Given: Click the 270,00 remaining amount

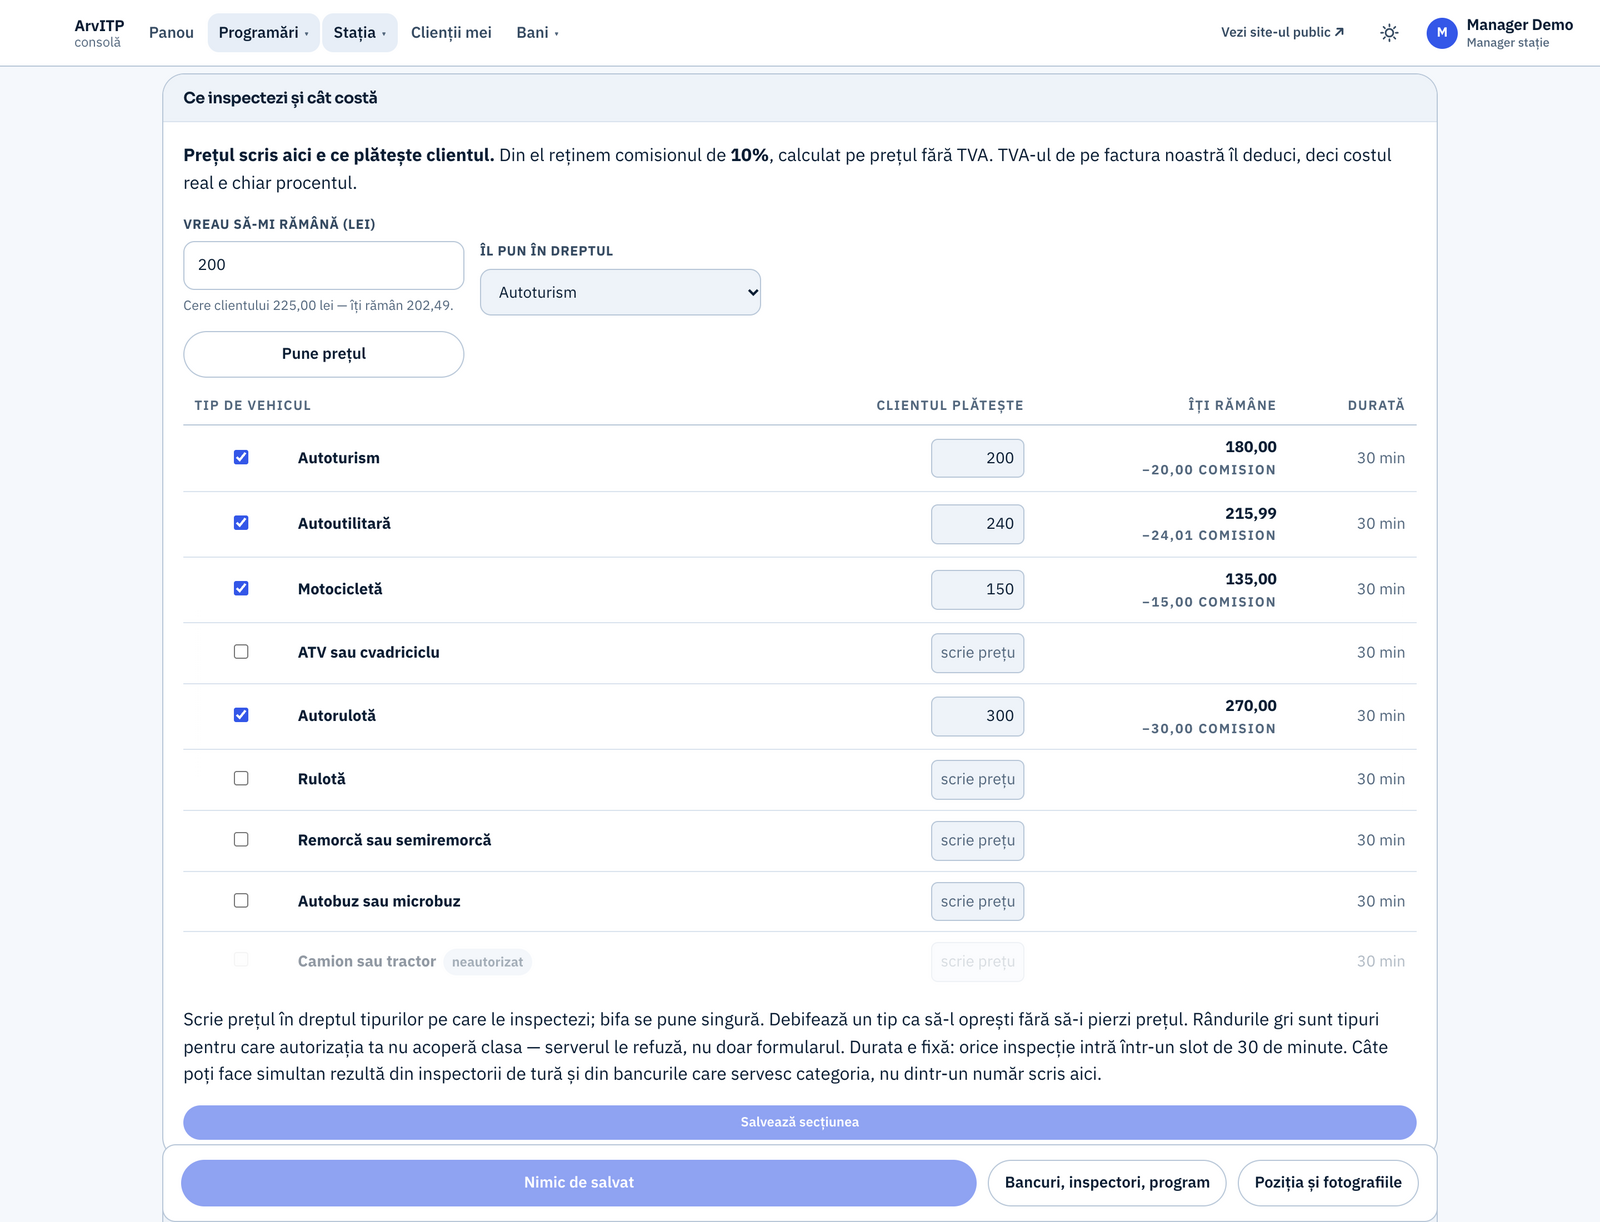Looking at the screenshot, I should [1251, 706].
